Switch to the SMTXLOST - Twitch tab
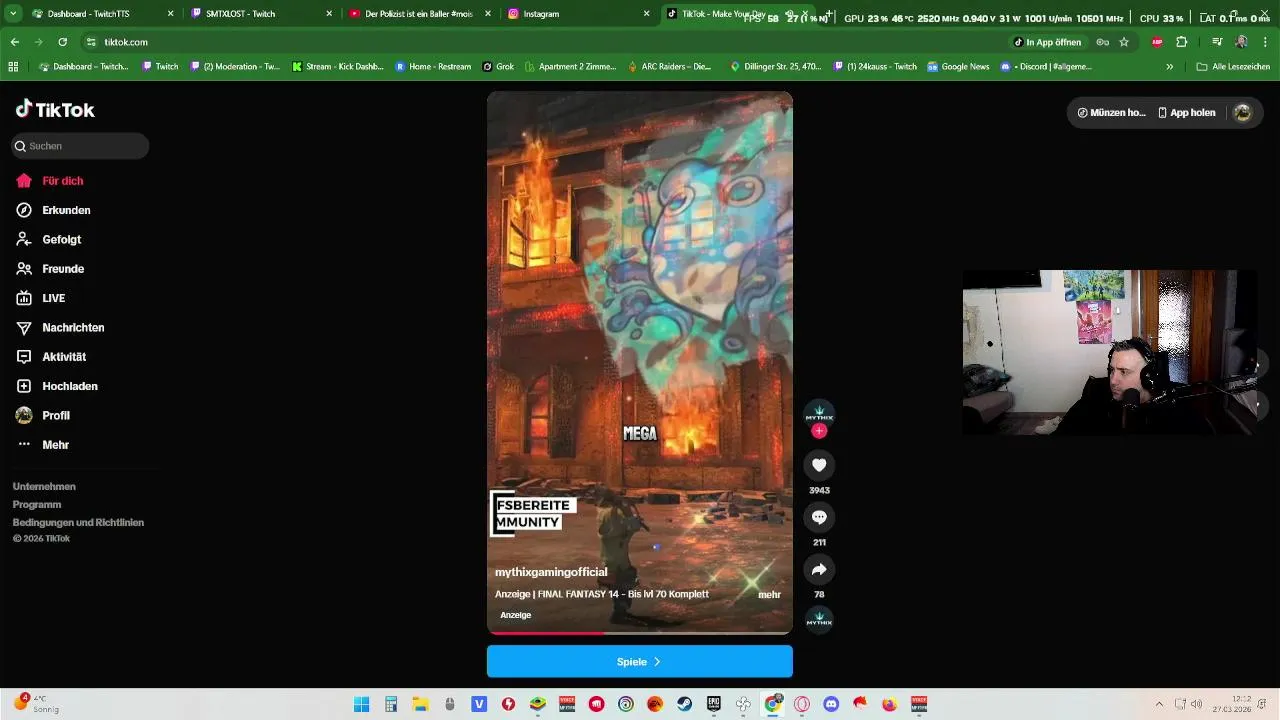1280x720 pixels. (260, 14)
